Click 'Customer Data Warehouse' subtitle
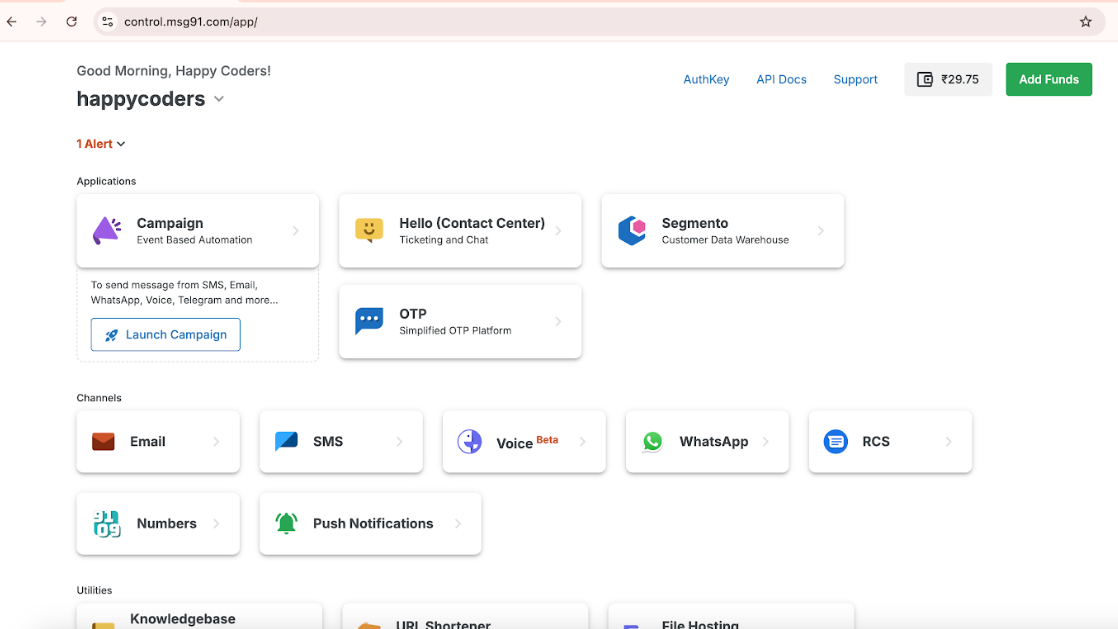 (725, 240)
